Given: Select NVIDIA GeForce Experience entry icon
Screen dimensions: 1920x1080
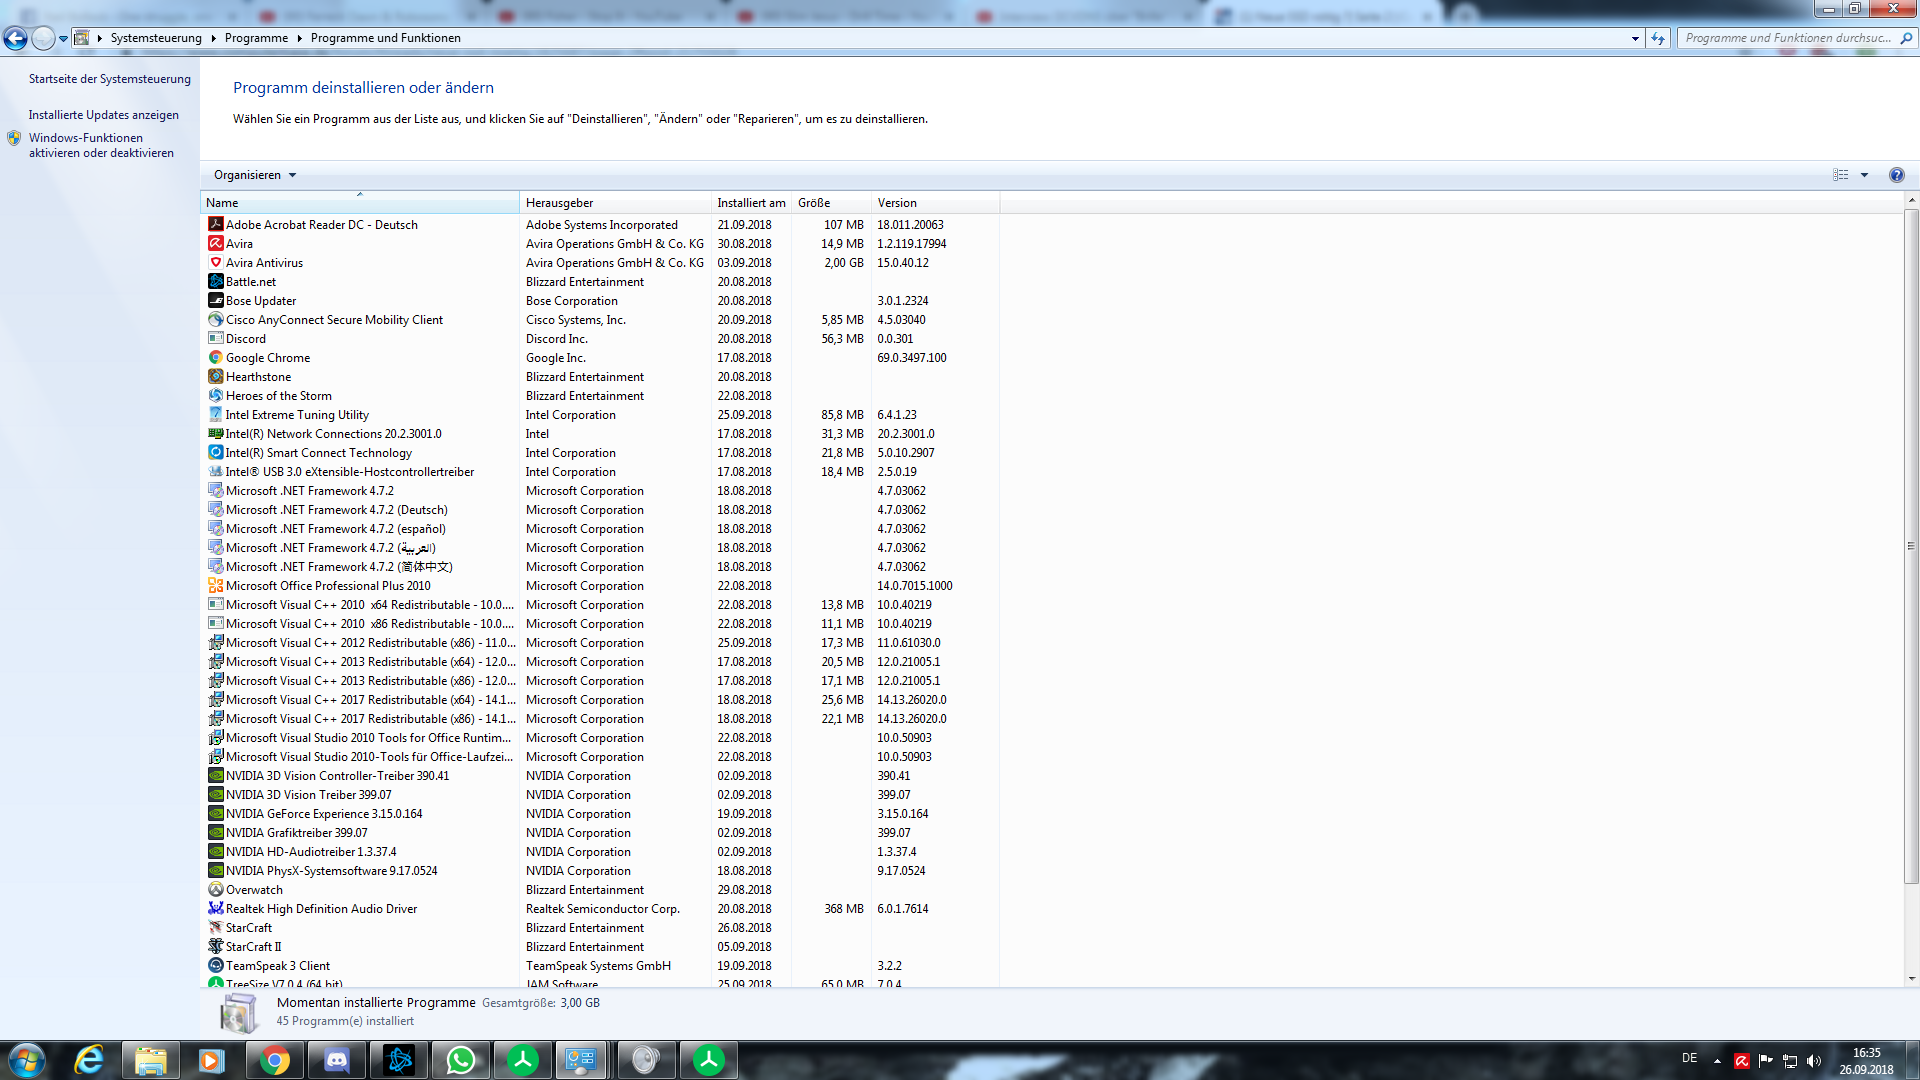Looking at the screenshot, I should pyautogui.click(x=215, y=814).
